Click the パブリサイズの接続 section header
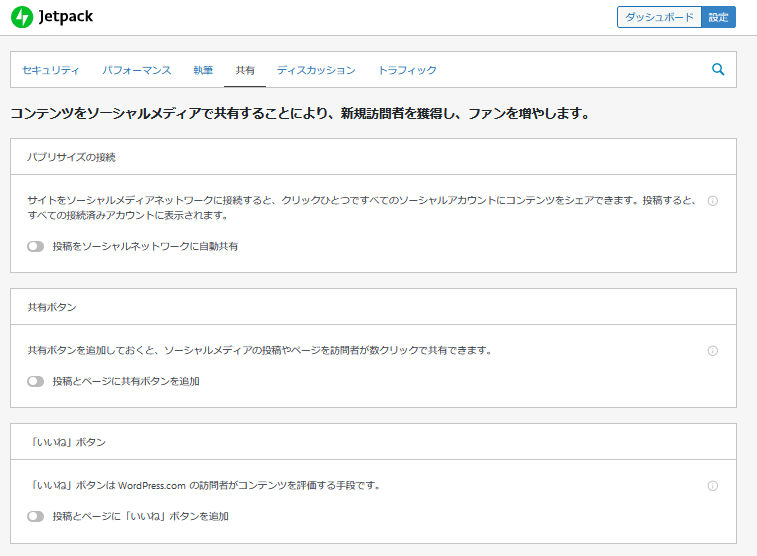757x556 pixels. (x=72, y=157)
